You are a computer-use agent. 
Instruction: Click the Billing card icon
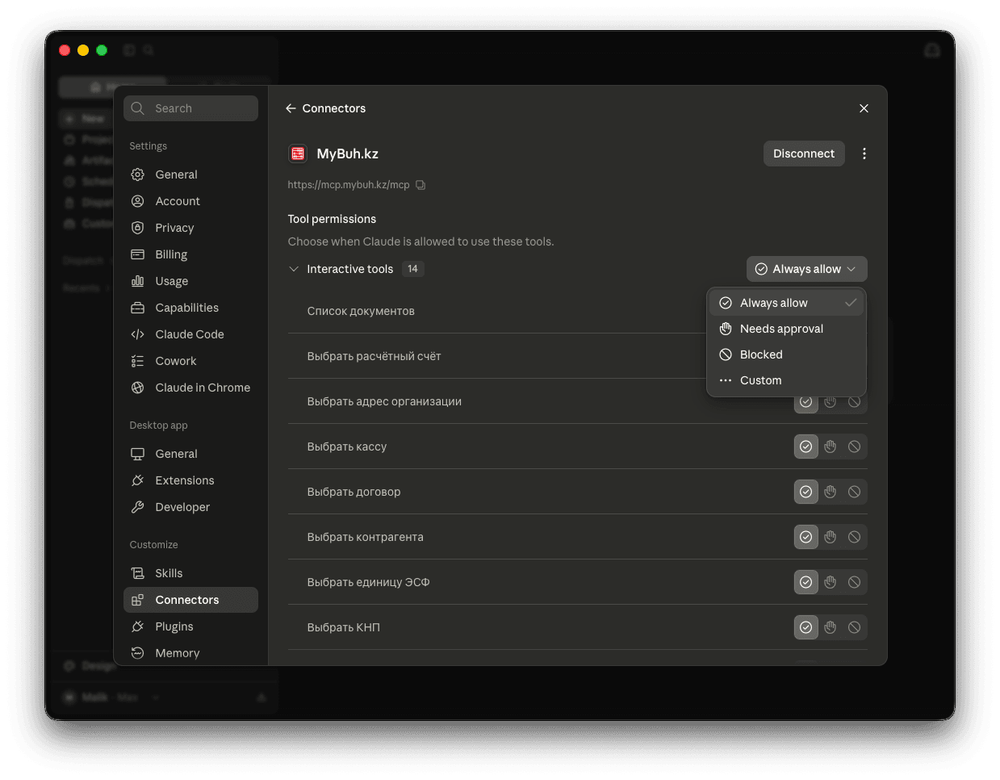click(138, 254)
